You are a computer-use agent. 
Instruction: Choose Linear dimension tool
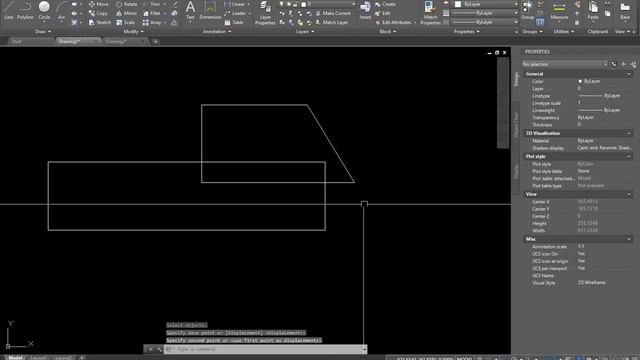(235, 4)
